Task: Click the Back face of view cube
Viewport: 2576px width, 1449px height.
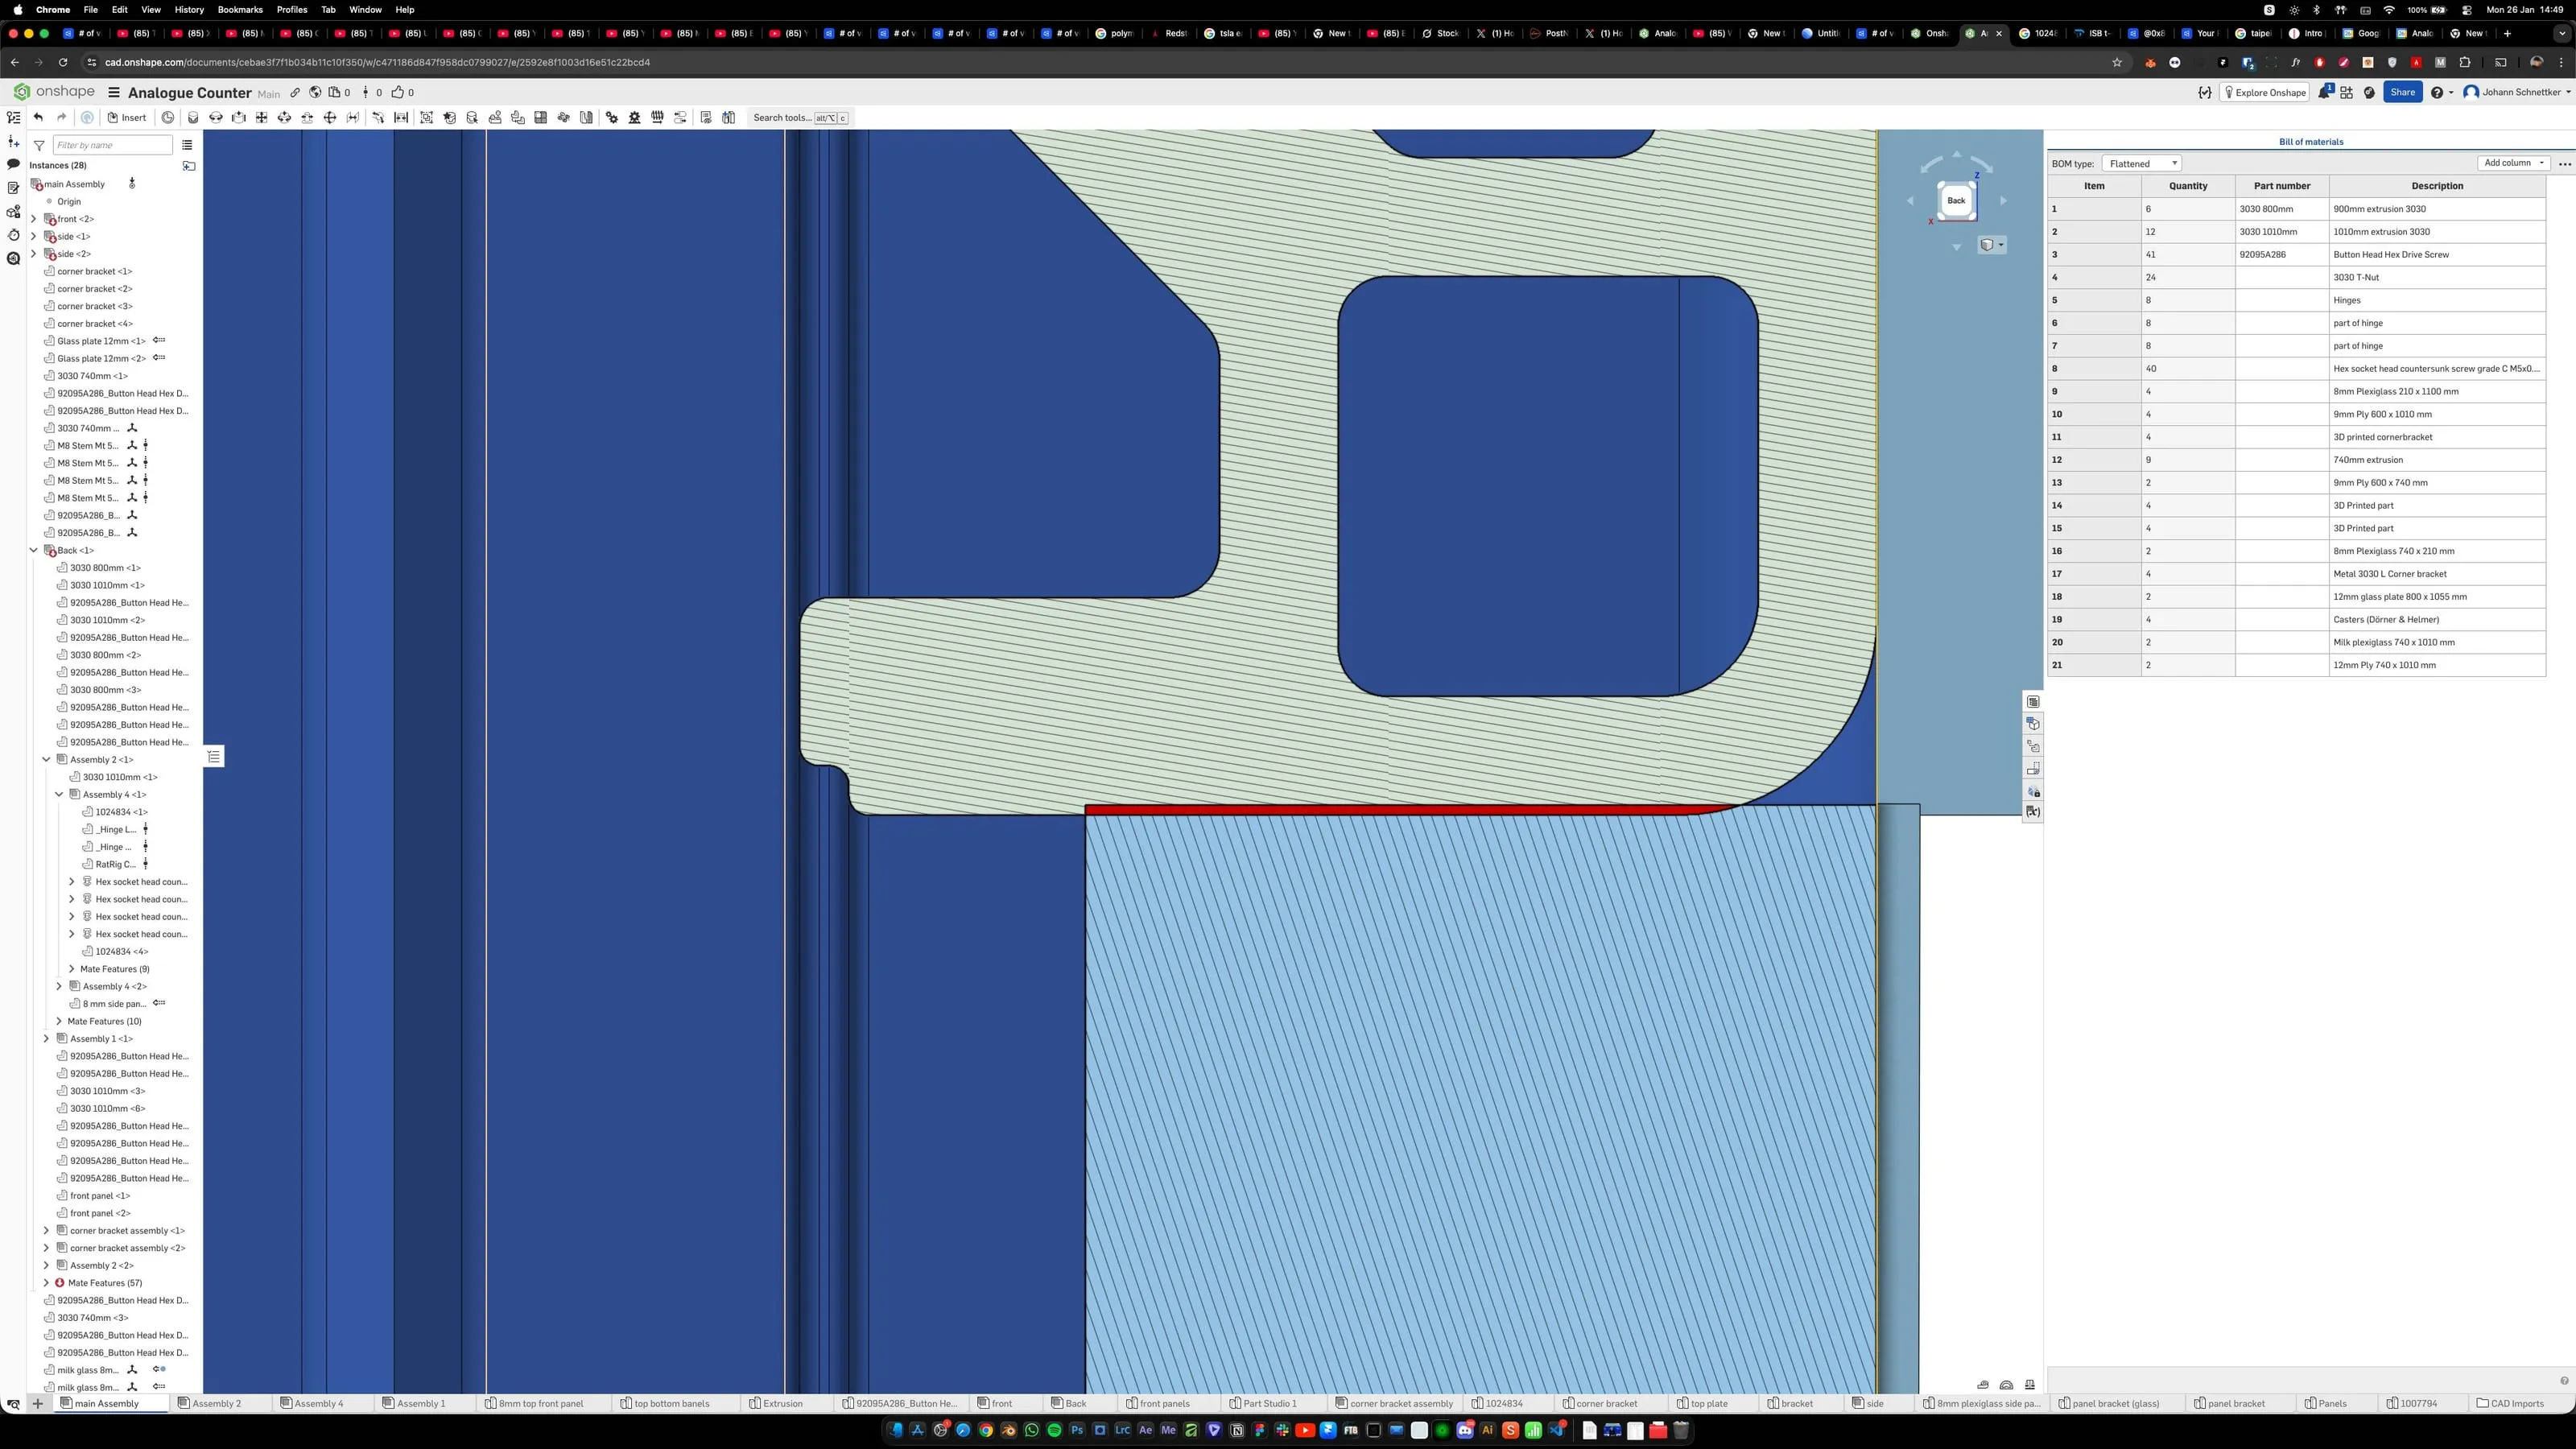Action: (1956, 200)
